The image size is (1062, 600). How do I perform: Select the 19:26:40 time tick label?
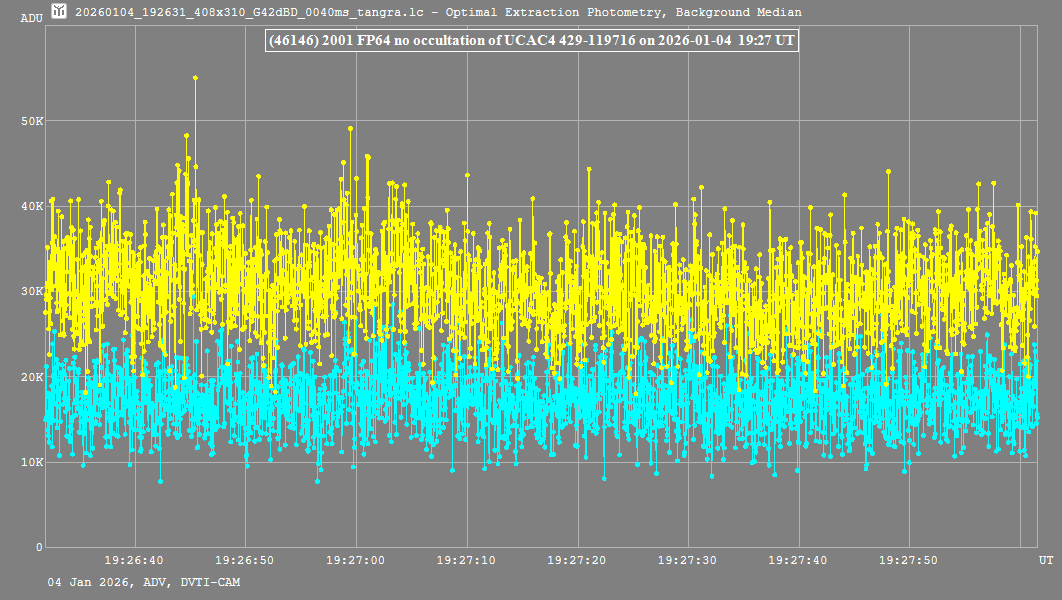coord(134,561)
